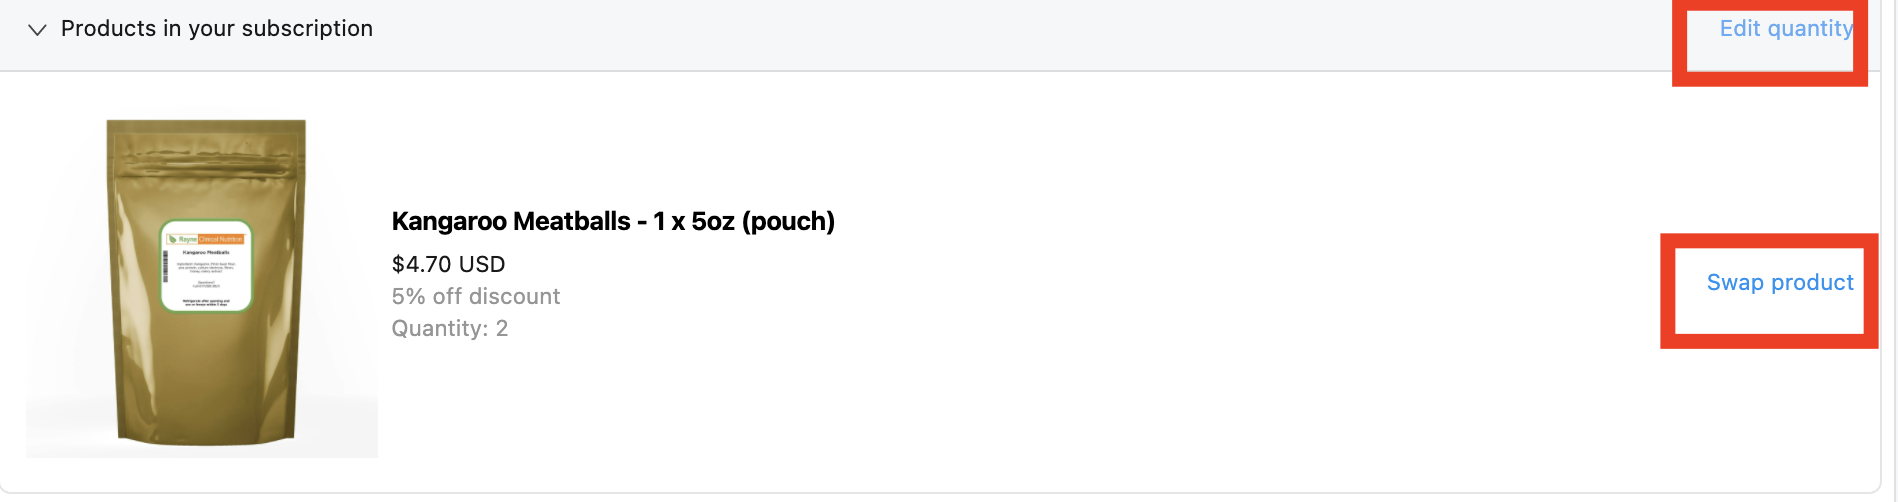Open the Kangaroo Meatballs pouch thumbnail

pyautogui.click(x=205, y=285)
